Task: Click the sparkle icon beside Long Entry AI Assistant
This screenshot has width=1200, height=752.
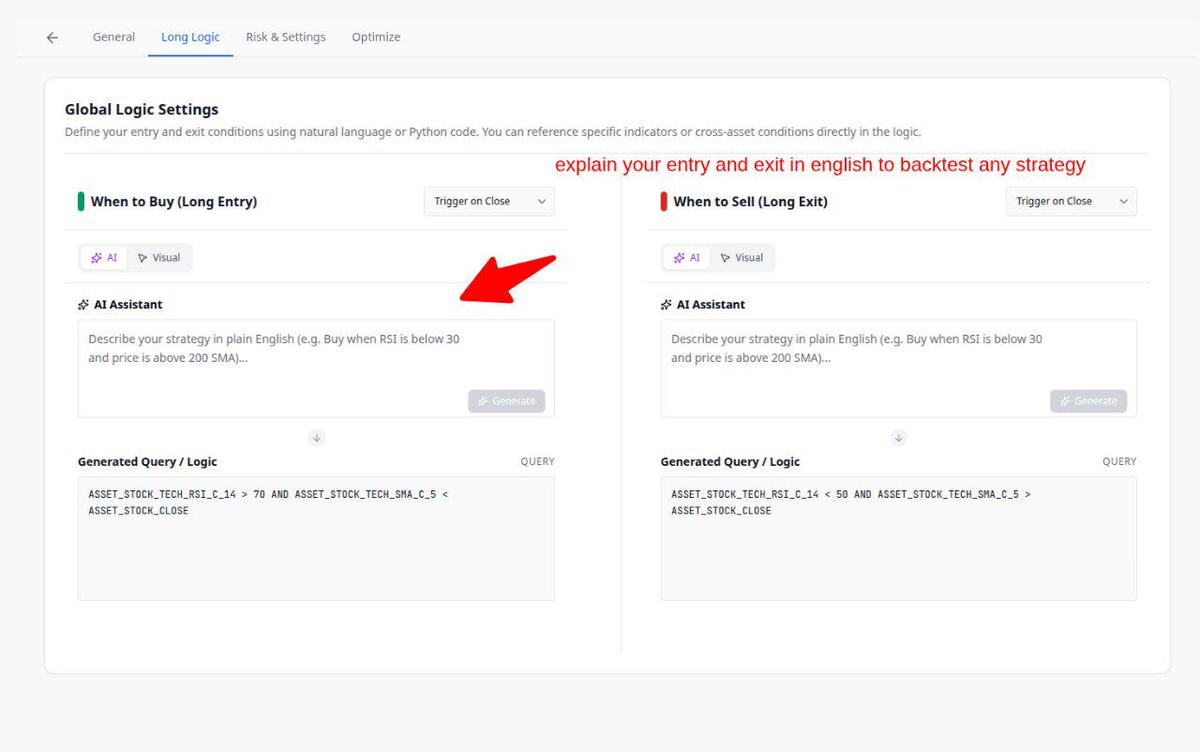Action: coord(84,305)
